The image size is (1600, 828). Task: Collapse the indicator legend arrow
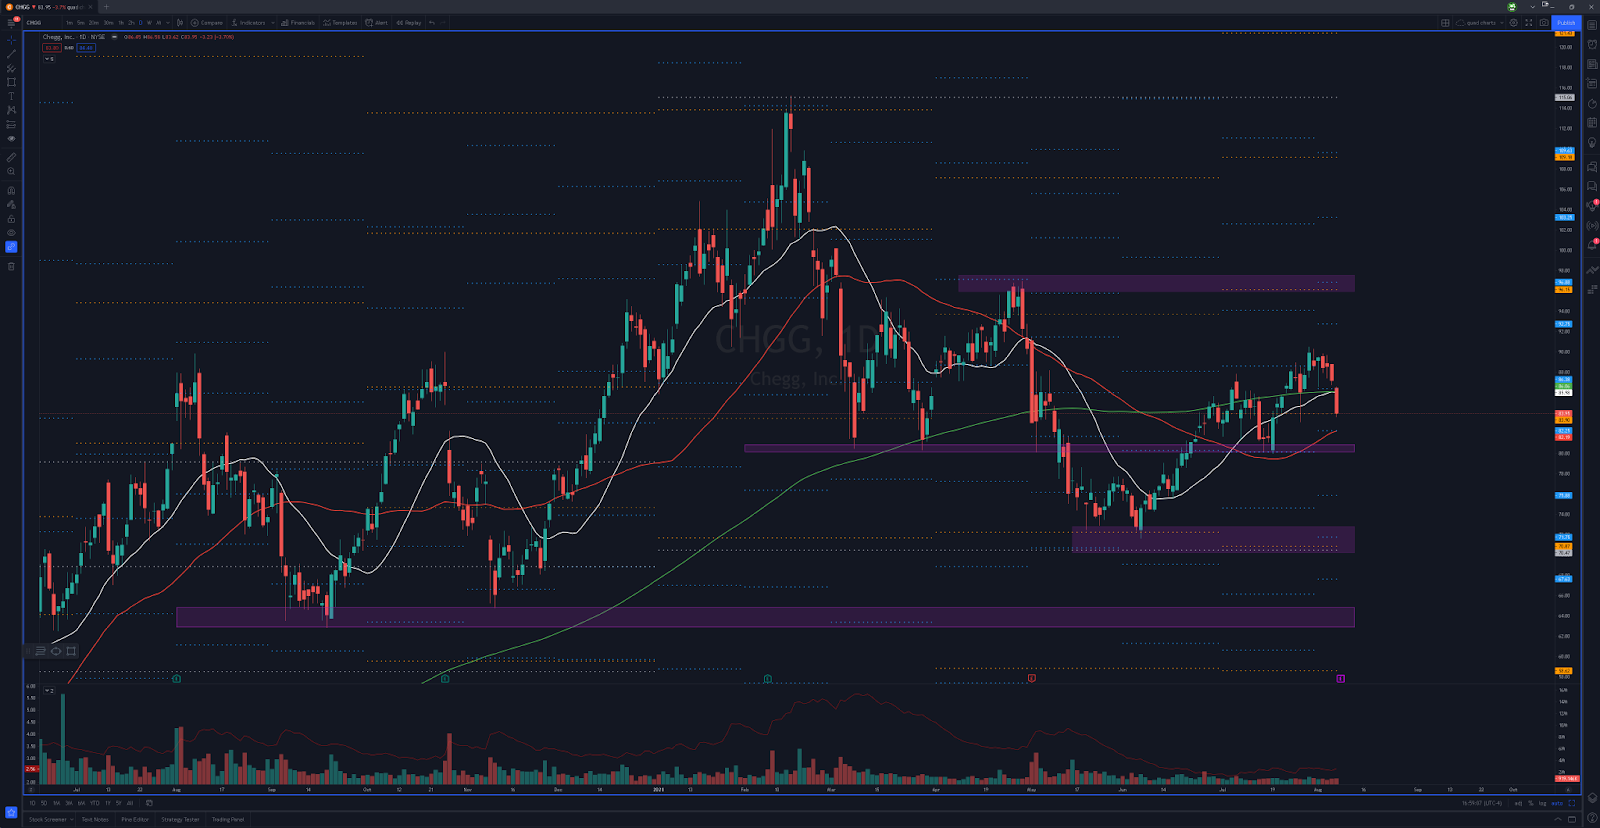[x=48, y=59]
